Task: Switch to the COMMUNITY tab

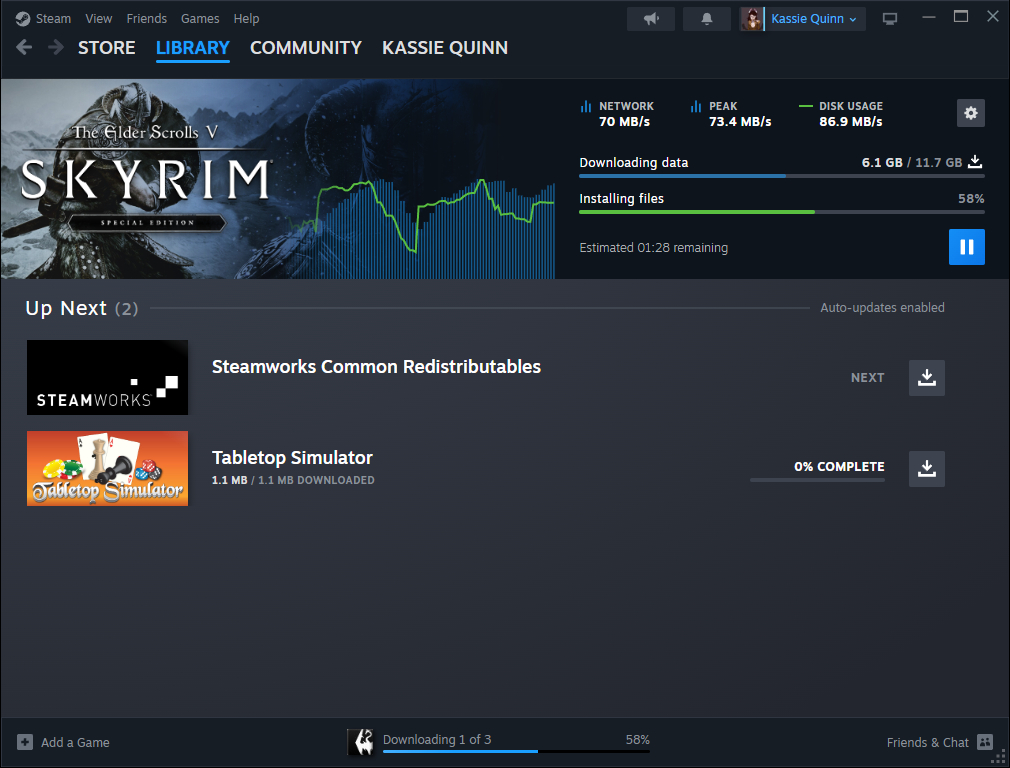Action: point(305,48)
